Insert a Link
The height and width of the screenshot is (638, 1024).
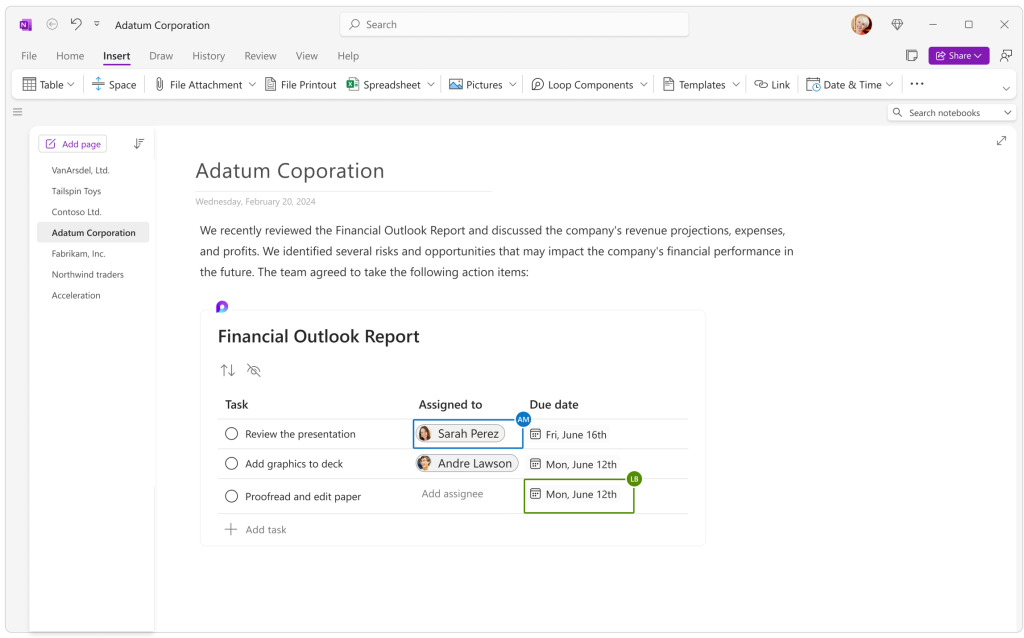tap(772, 84)
